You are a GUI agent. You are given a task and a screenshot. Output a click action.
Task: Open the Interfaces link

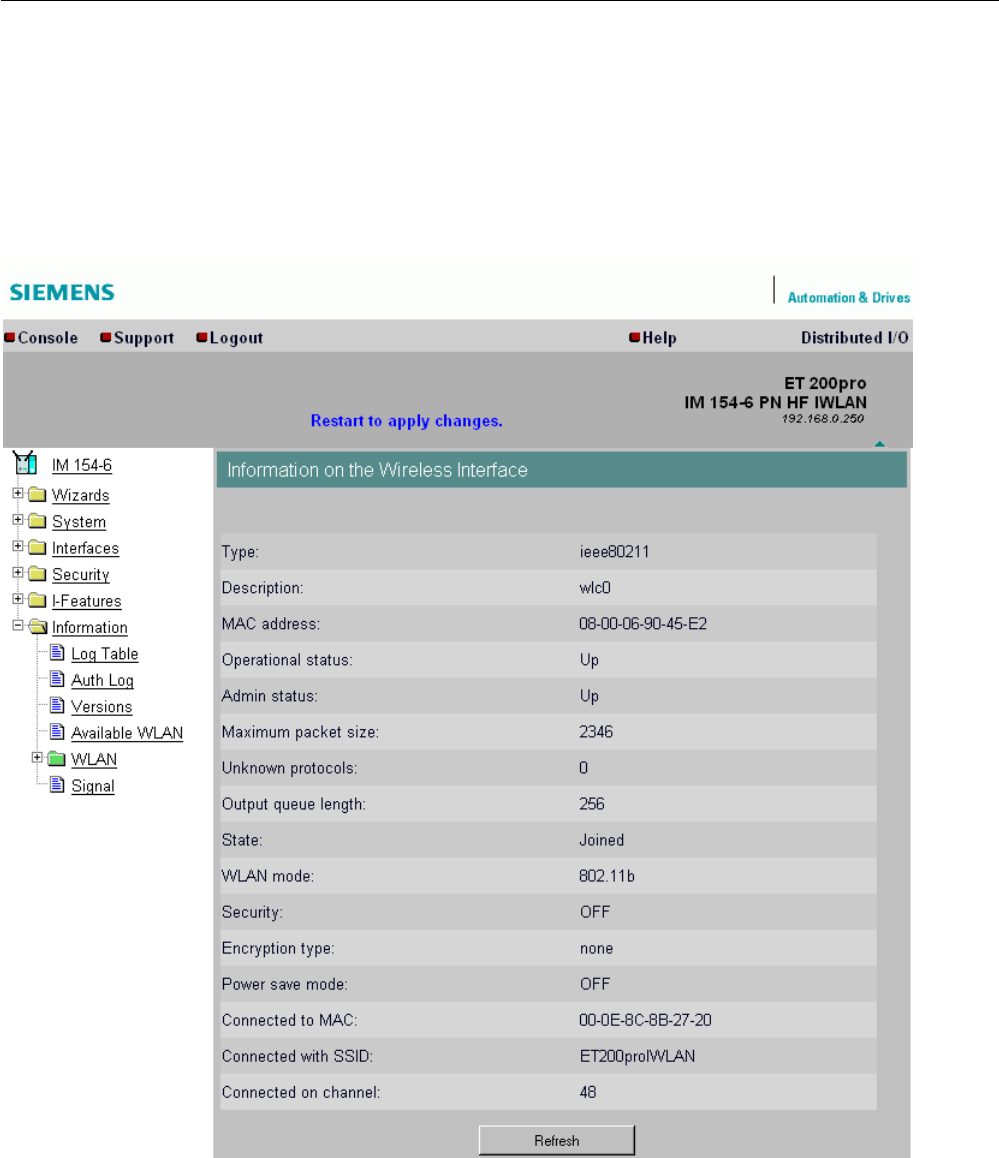click(86, 549)
